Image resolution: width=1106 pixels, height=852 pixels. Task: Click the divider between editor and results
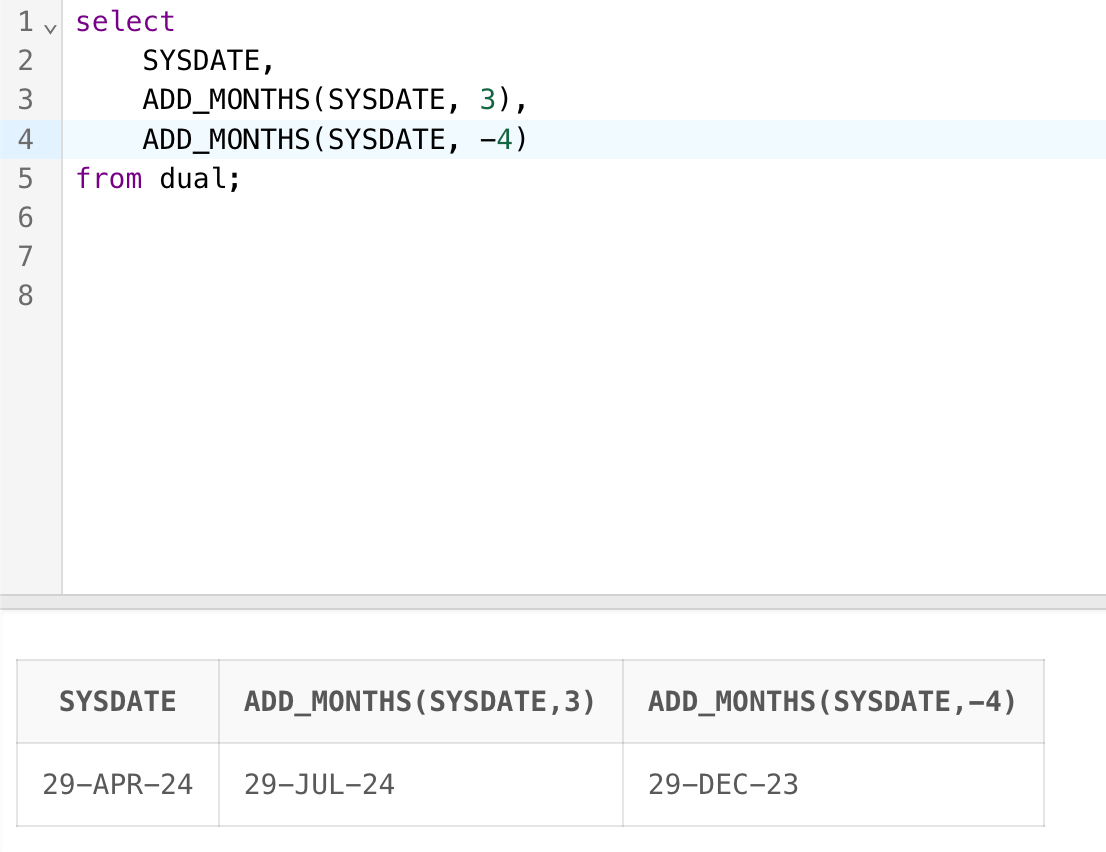point(553,599)
